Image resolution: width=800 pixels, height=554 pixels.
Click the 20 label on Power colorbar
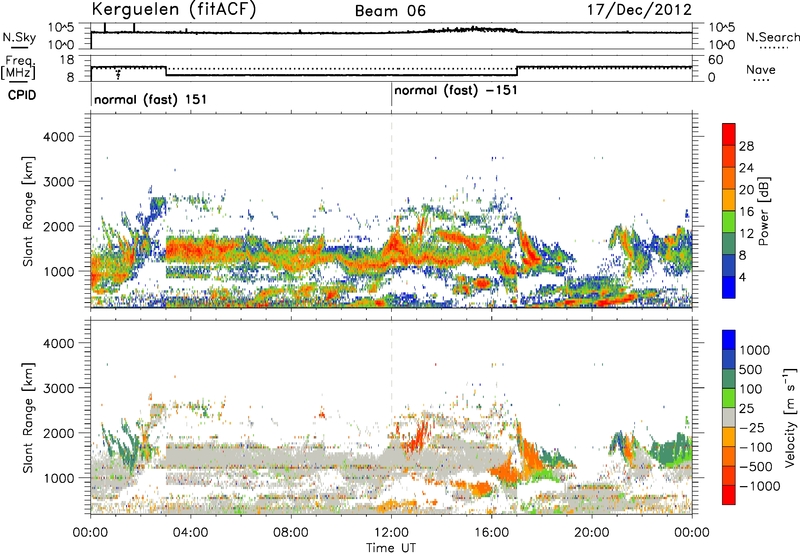pos(746,190)
